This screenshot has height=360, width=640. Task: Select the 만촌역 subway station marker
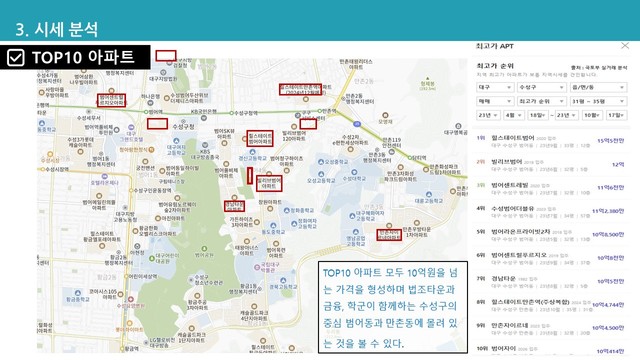pos(320,111)
